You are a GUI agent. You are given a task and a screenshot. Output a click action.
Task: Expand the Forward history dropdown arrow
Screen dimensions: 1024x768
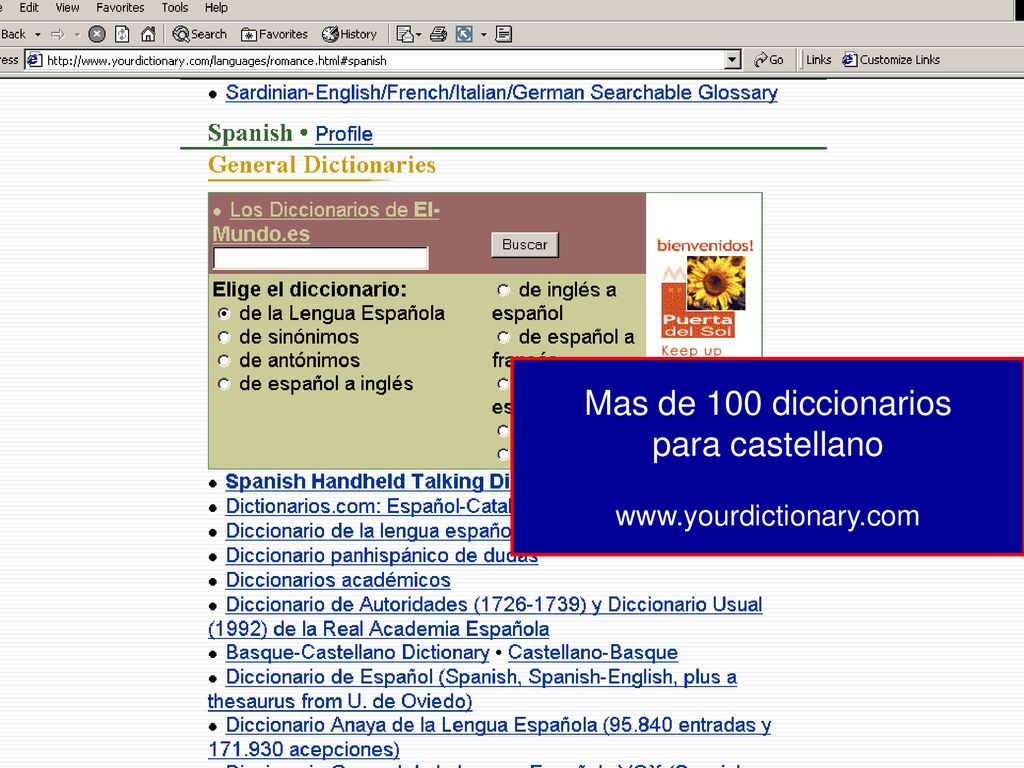pyautogui.click(x=77, y=34)
